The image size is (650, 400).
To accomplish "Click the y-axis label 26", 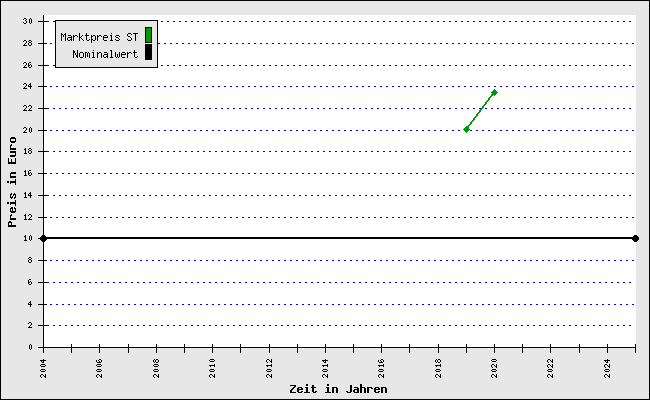I will 28,65.
